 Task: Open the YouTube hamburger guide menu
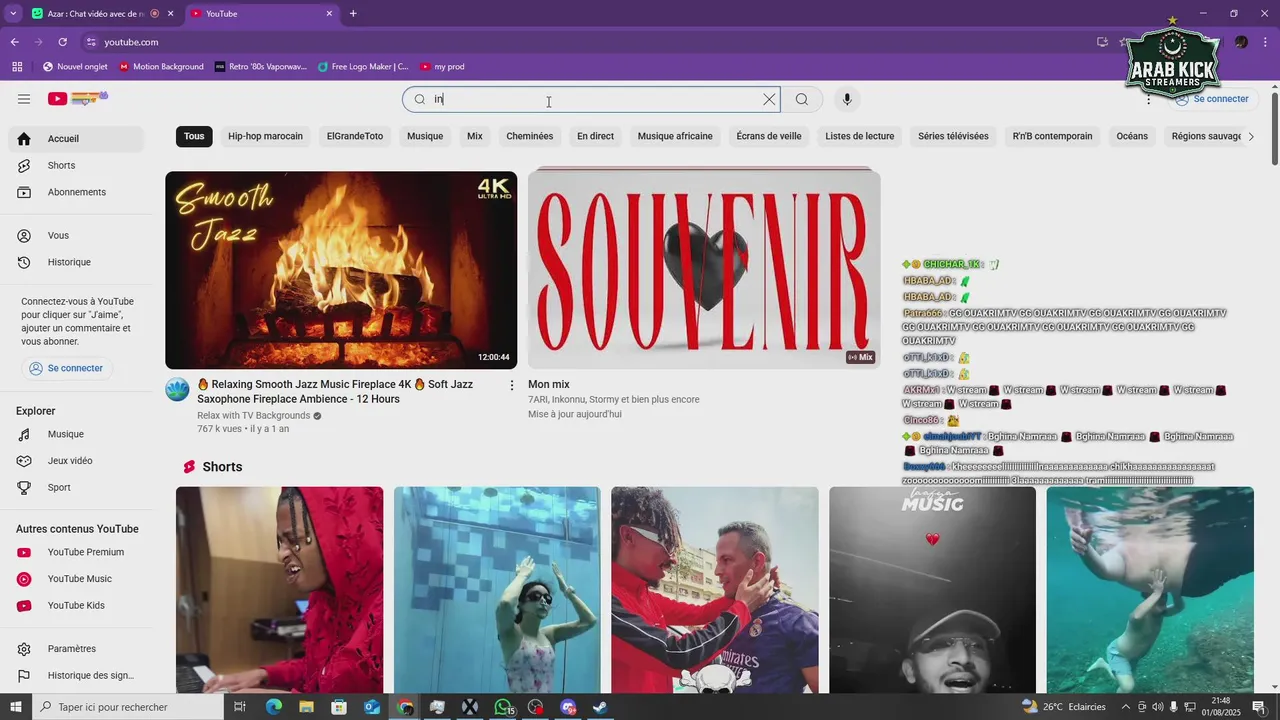click(x=24, y=99)
